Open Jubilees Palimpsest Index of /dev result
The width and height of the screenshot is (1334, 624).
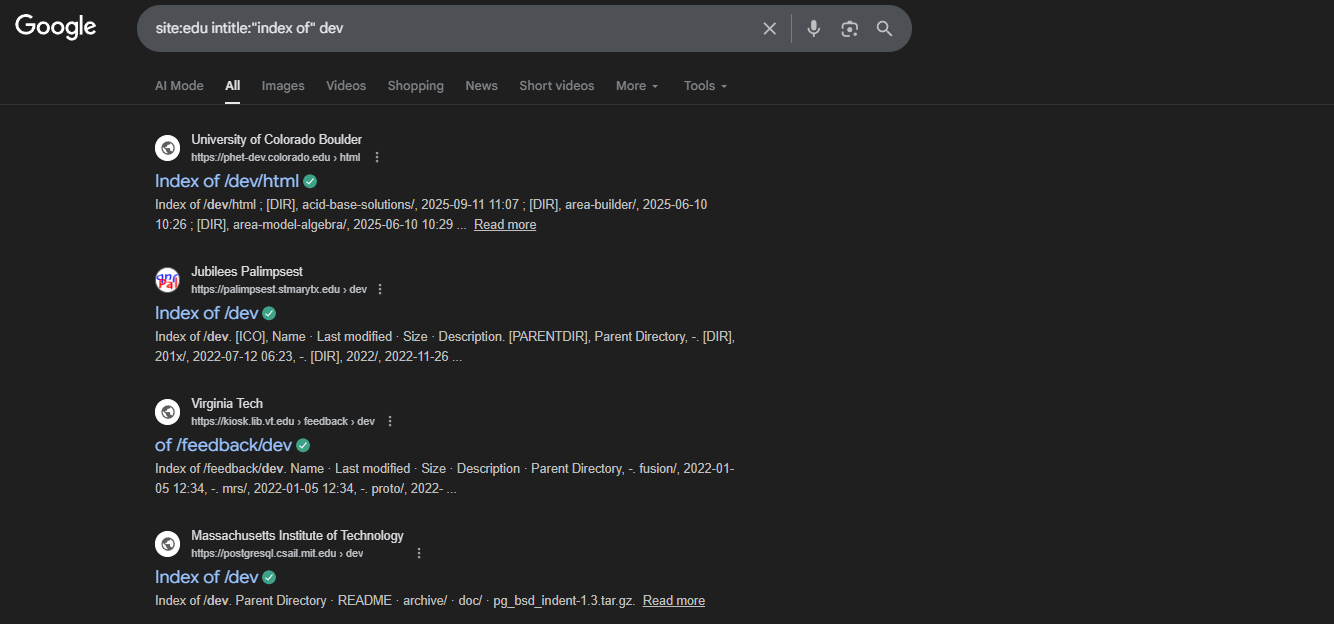pos(207,313)
